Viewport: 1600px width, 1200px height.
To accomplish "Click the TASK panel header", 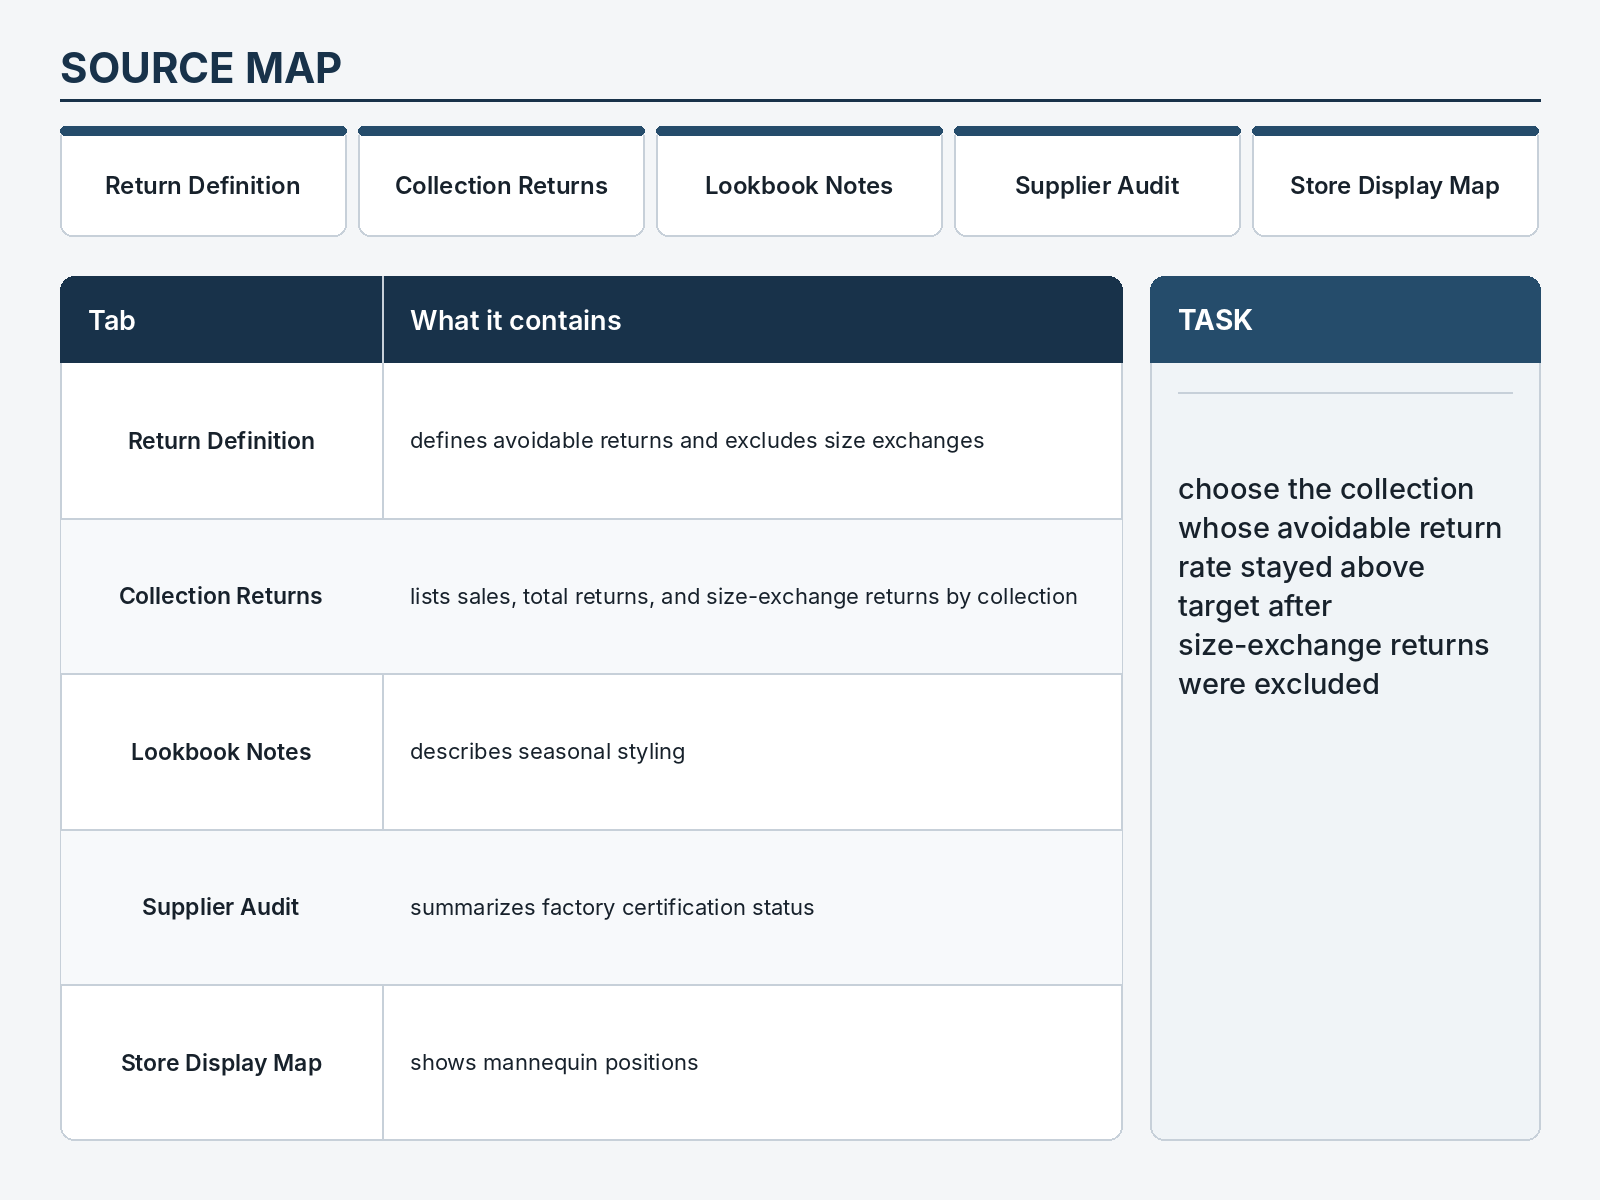I will pyautogui.click(x=1345, y=320).
